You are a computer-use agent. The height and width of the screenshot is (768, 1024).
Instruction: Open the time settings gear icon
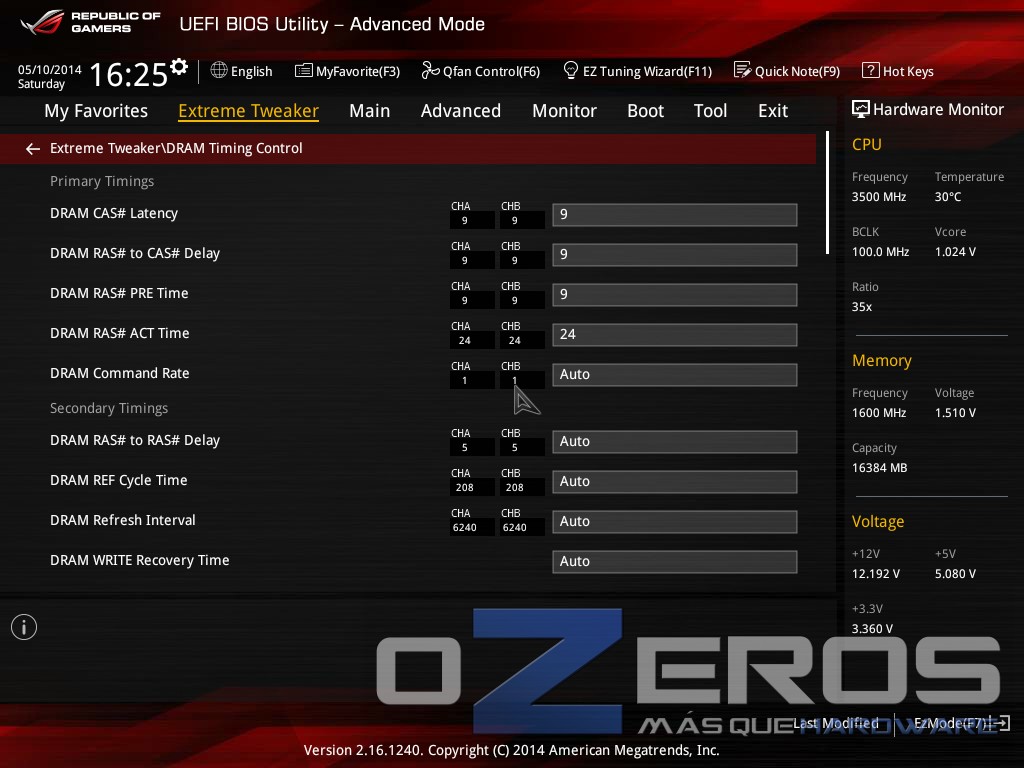click(x=179, y=66)
